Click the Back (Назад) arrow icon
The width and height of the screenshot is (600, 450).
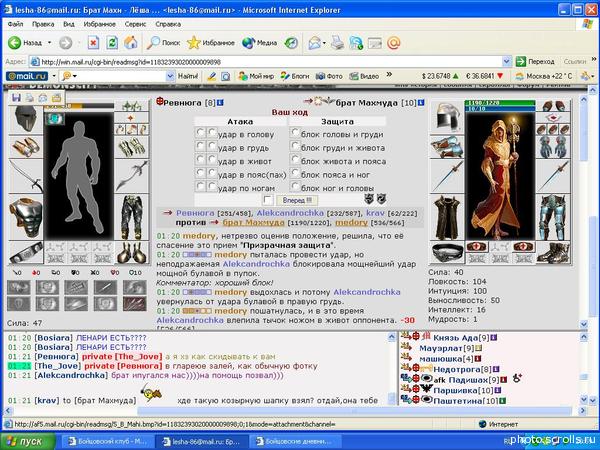pyautogui.click(x=15, y=42)
